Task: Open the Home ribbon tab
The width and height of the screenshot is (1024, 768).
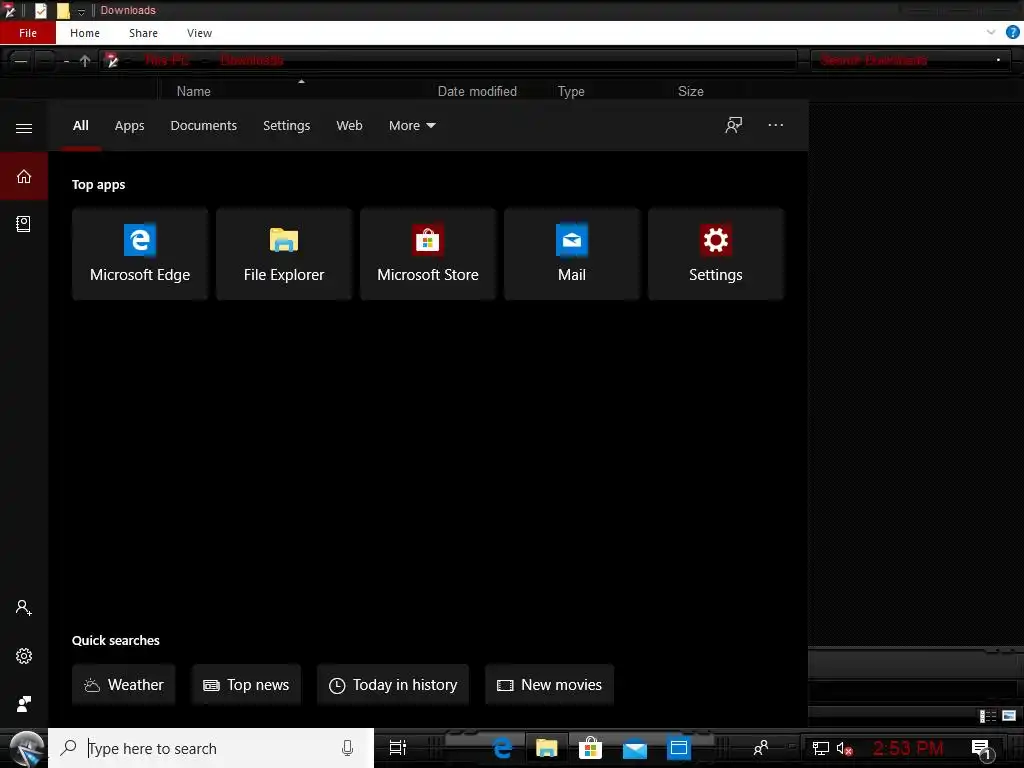Action: coord(85,33)
